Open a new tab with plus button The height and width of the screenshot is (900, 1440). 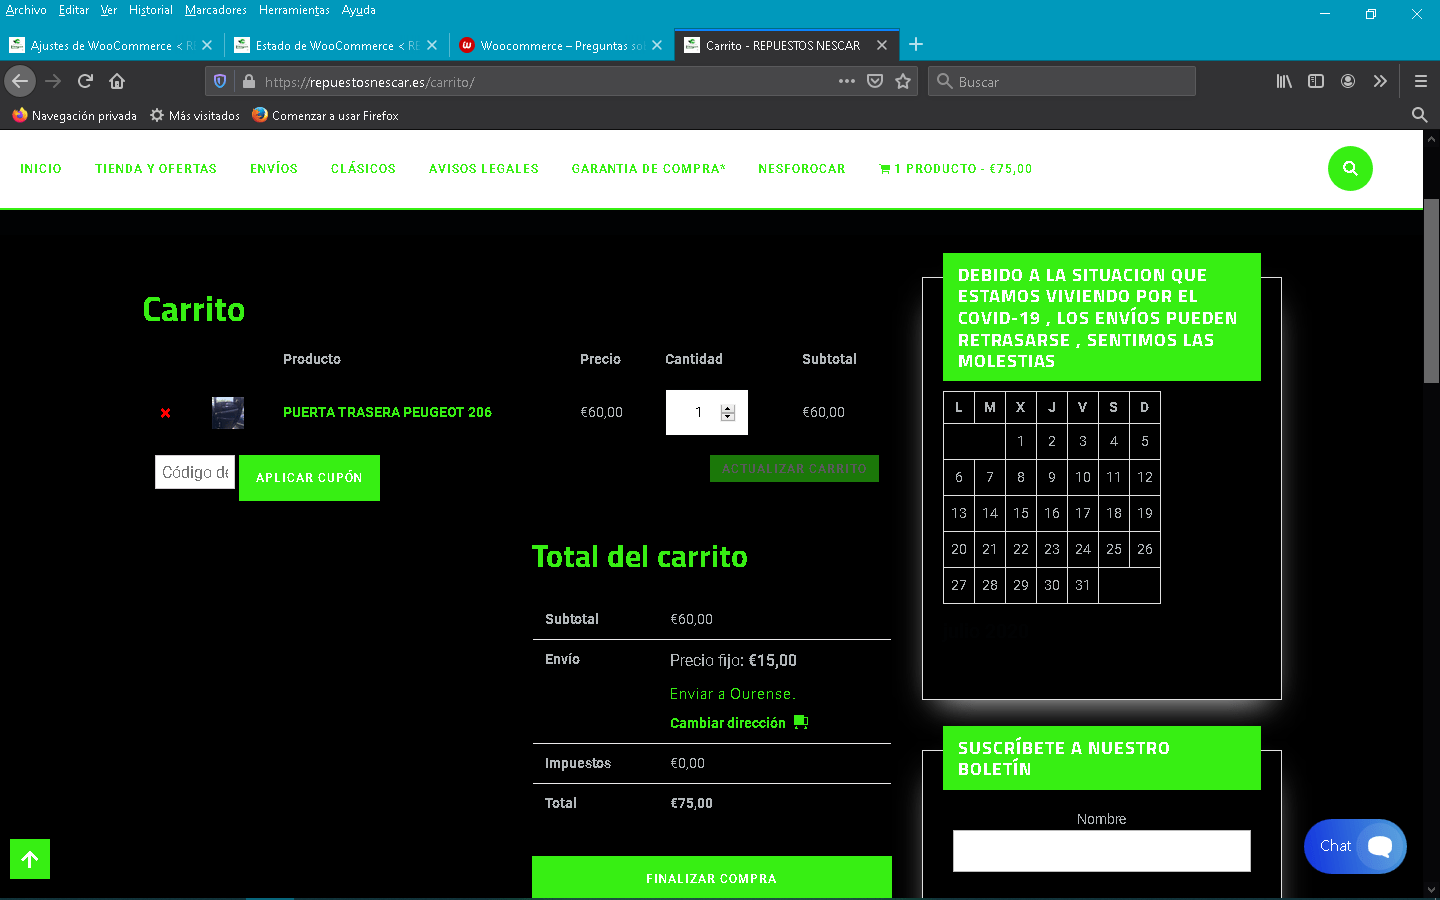916,44
